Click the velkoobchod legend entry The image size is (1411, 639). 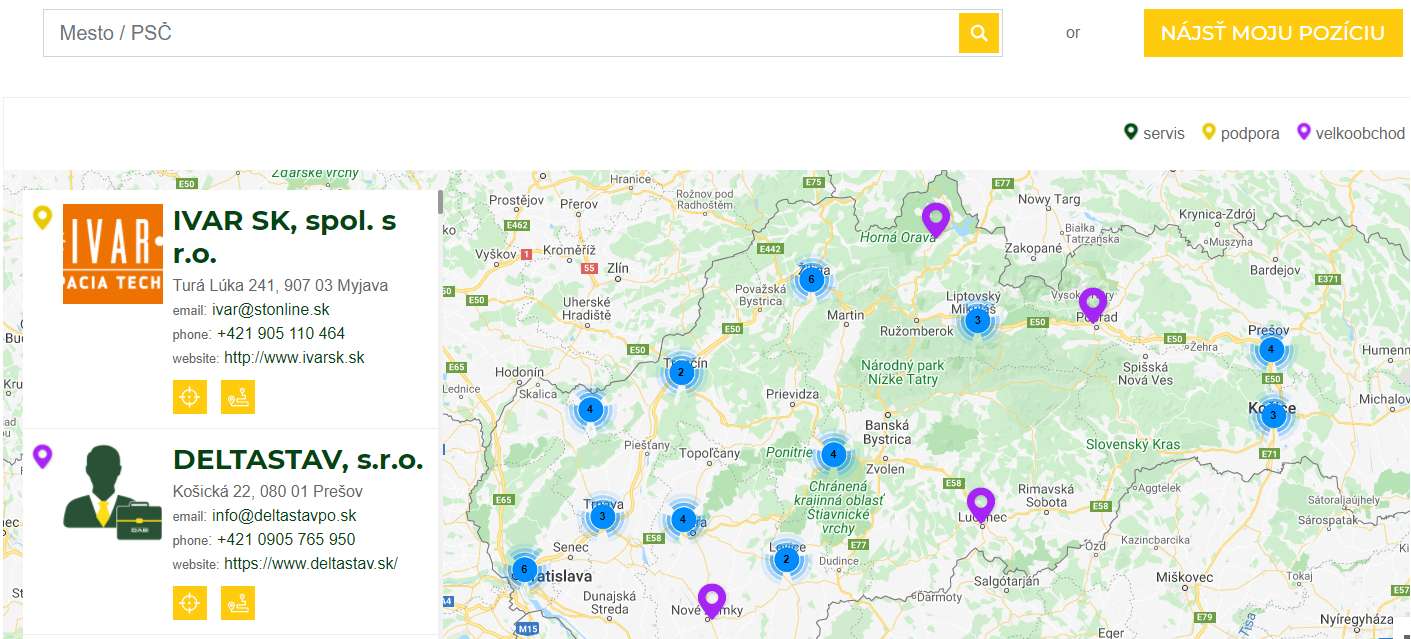click(1350, 133)
